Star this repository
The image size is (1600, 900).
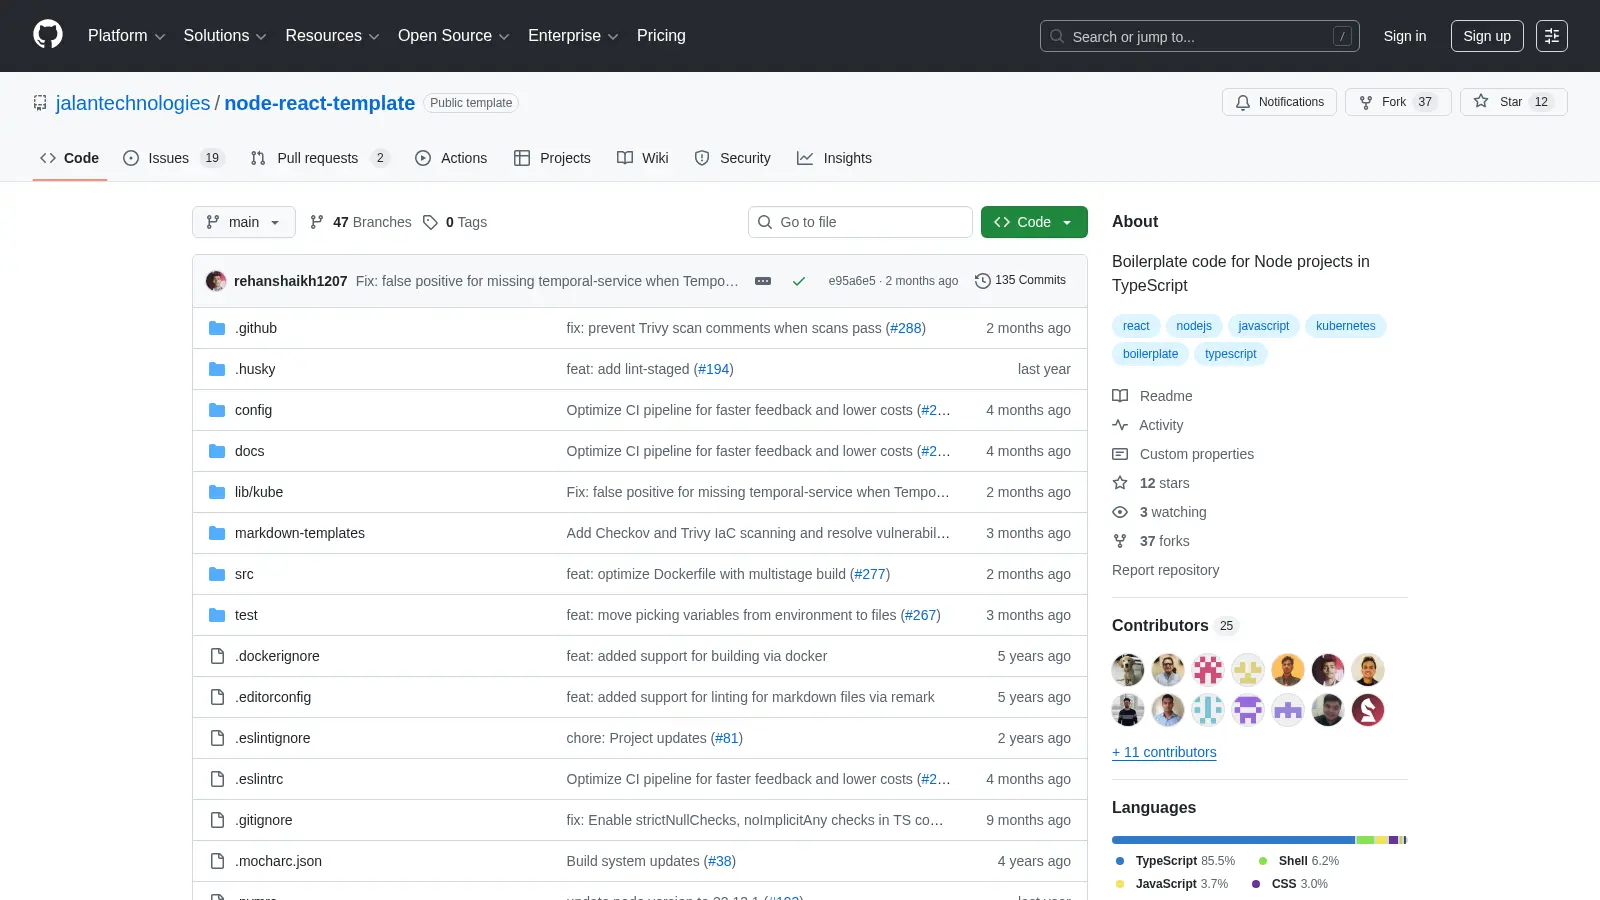pos(1513,102)
